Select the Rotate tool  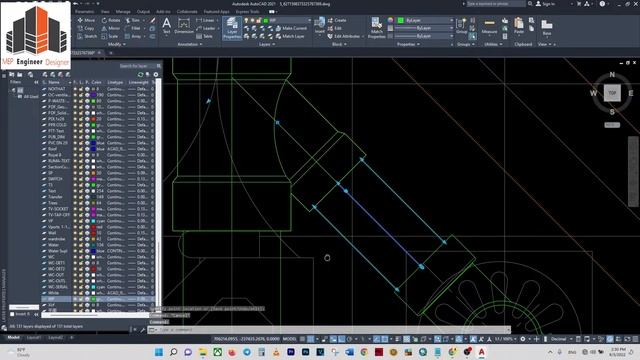pyautogui.click(x=111, y=20)
